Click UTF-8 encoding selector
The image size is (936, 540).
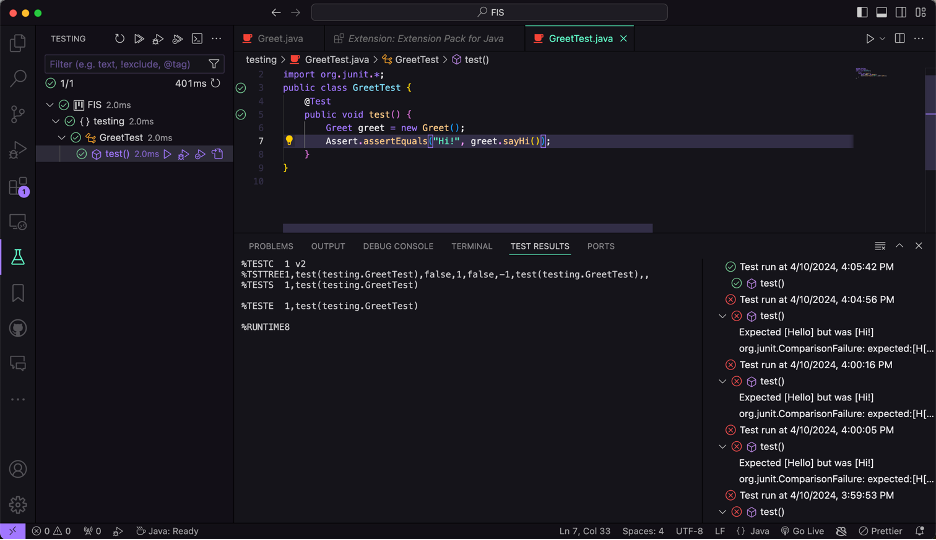click(689, 531)
